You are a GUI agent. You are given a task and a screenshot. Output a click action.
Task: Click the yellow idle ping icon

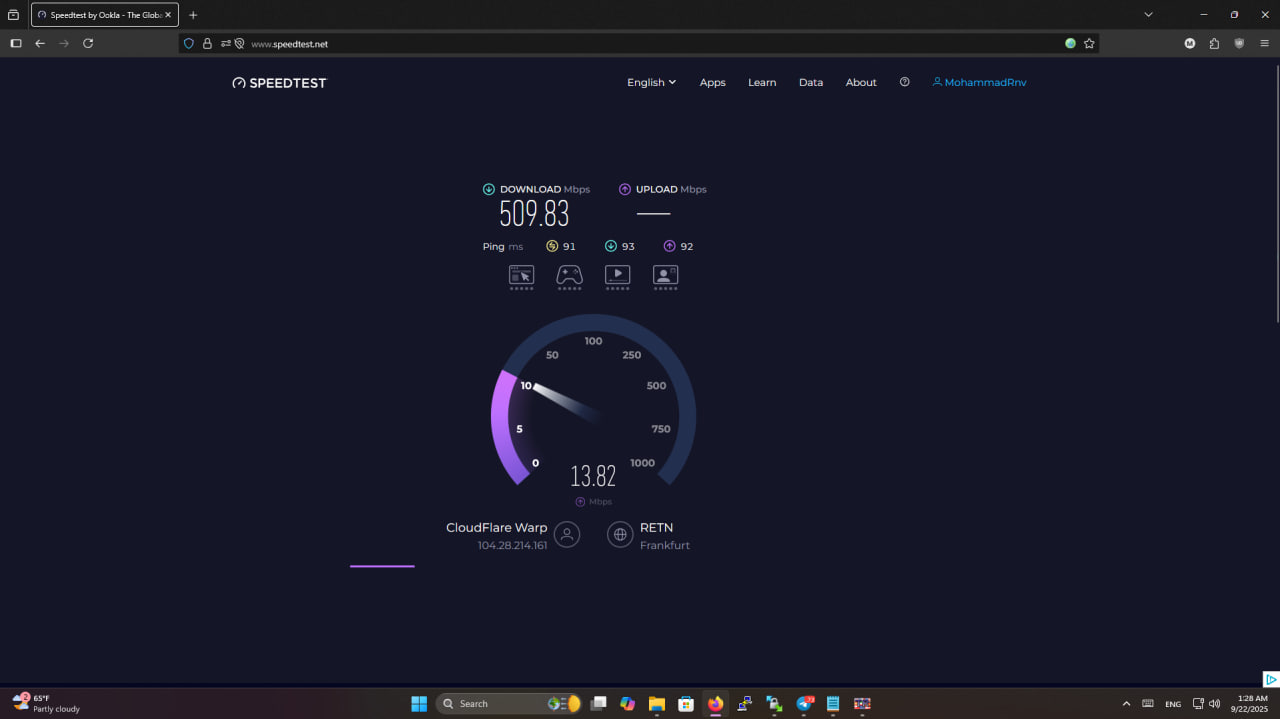tap(552, 246)
